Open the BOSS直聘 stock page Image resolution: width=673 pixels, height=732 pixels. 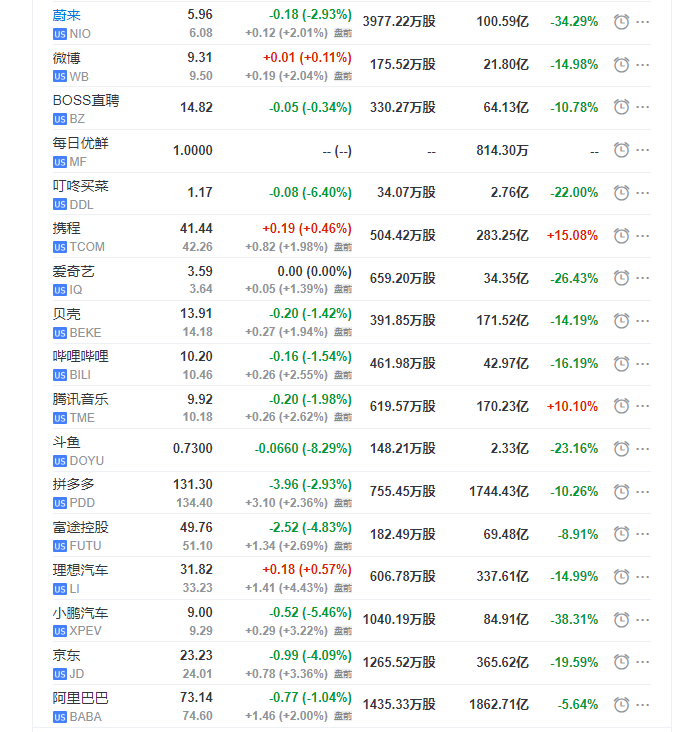(86, 100)
